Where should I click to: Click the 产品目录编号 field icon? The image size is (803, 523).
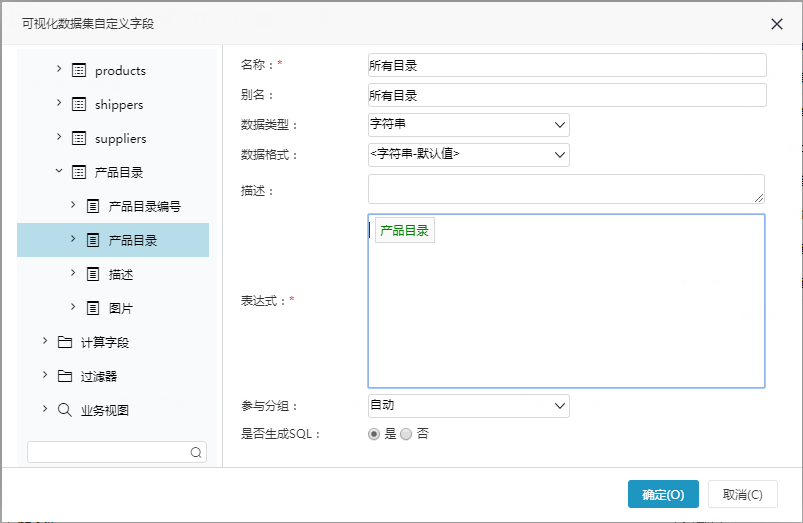[93, 206]
